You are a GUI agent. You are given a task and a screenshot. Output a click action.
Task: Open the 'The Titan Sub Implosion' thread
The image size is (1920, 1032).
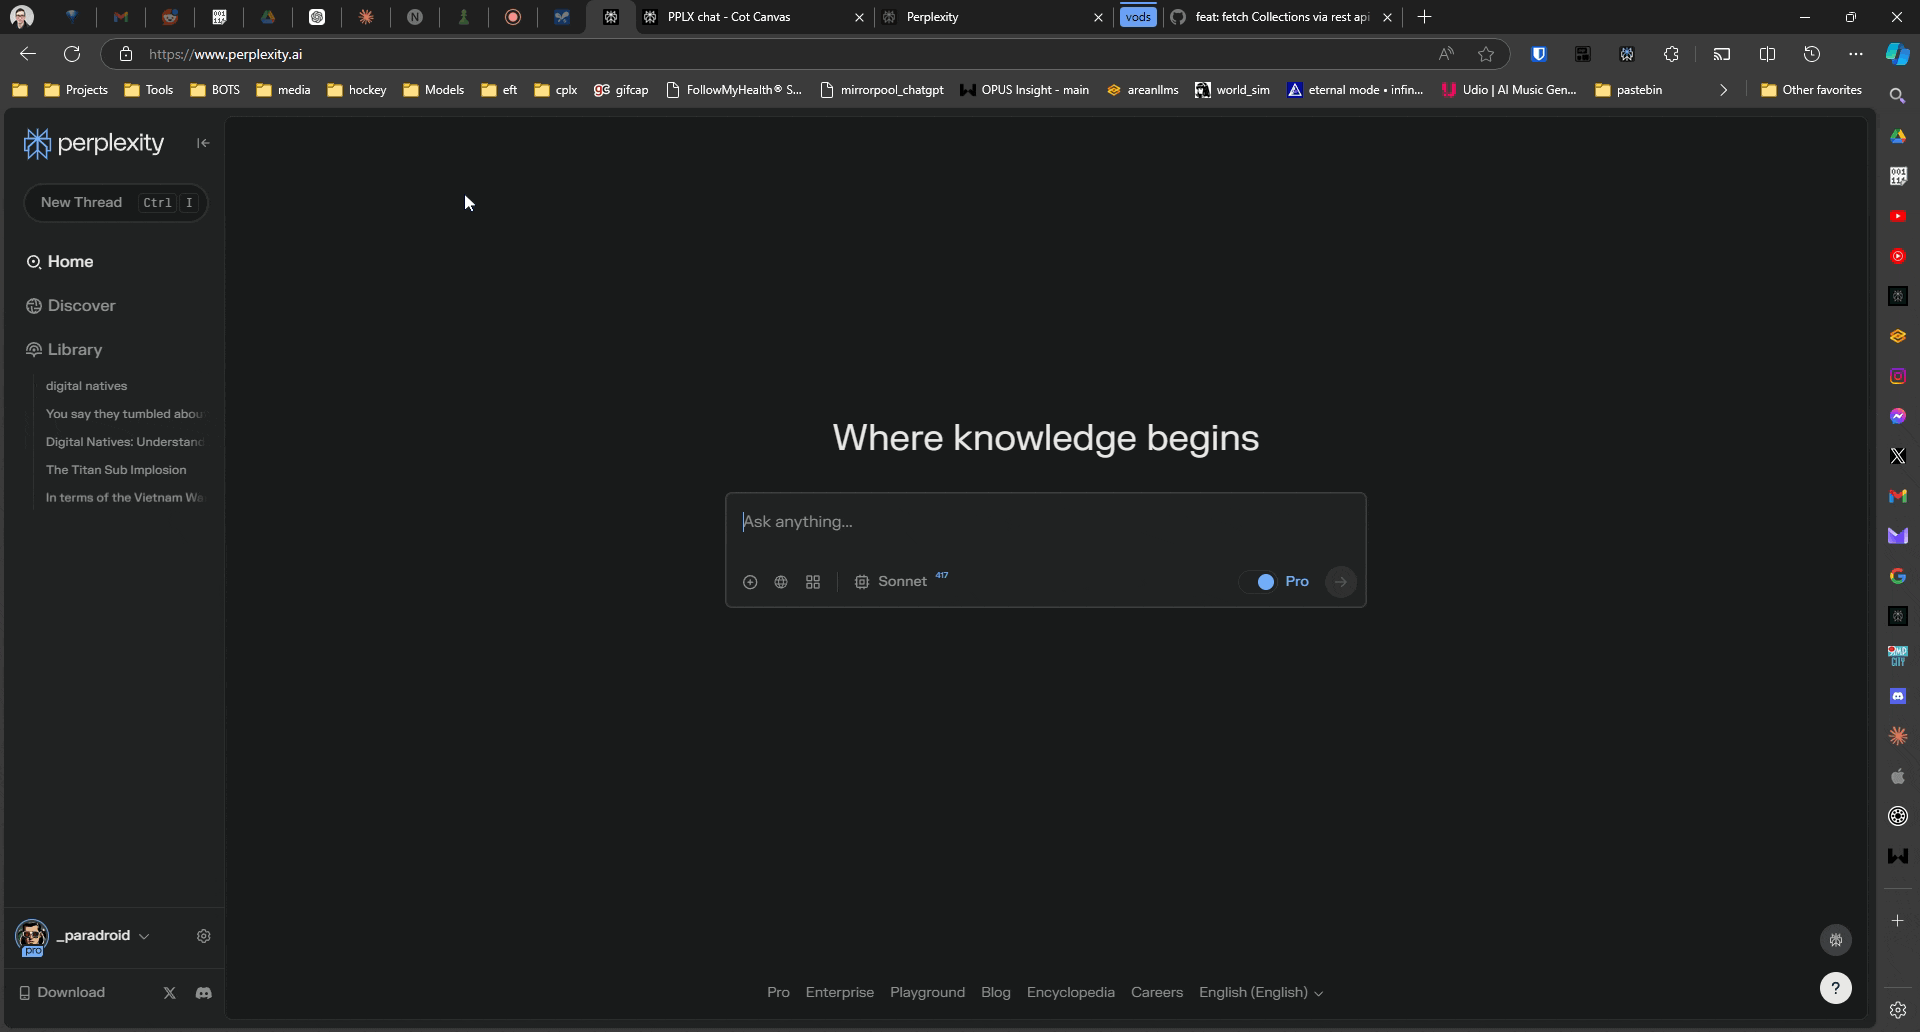pyautogui.click(x=116, y=470)
